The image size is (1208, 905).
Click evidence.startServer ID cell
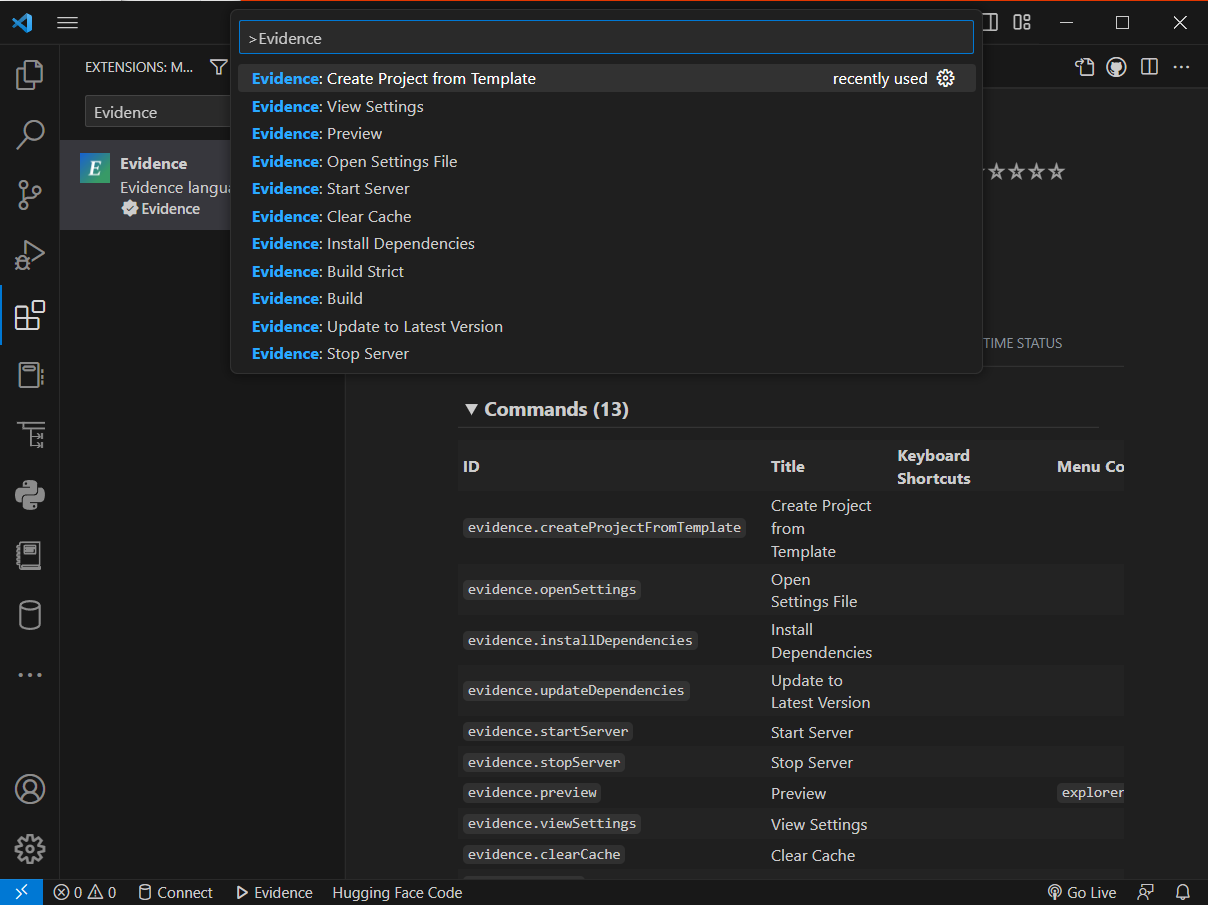(548, 732)
